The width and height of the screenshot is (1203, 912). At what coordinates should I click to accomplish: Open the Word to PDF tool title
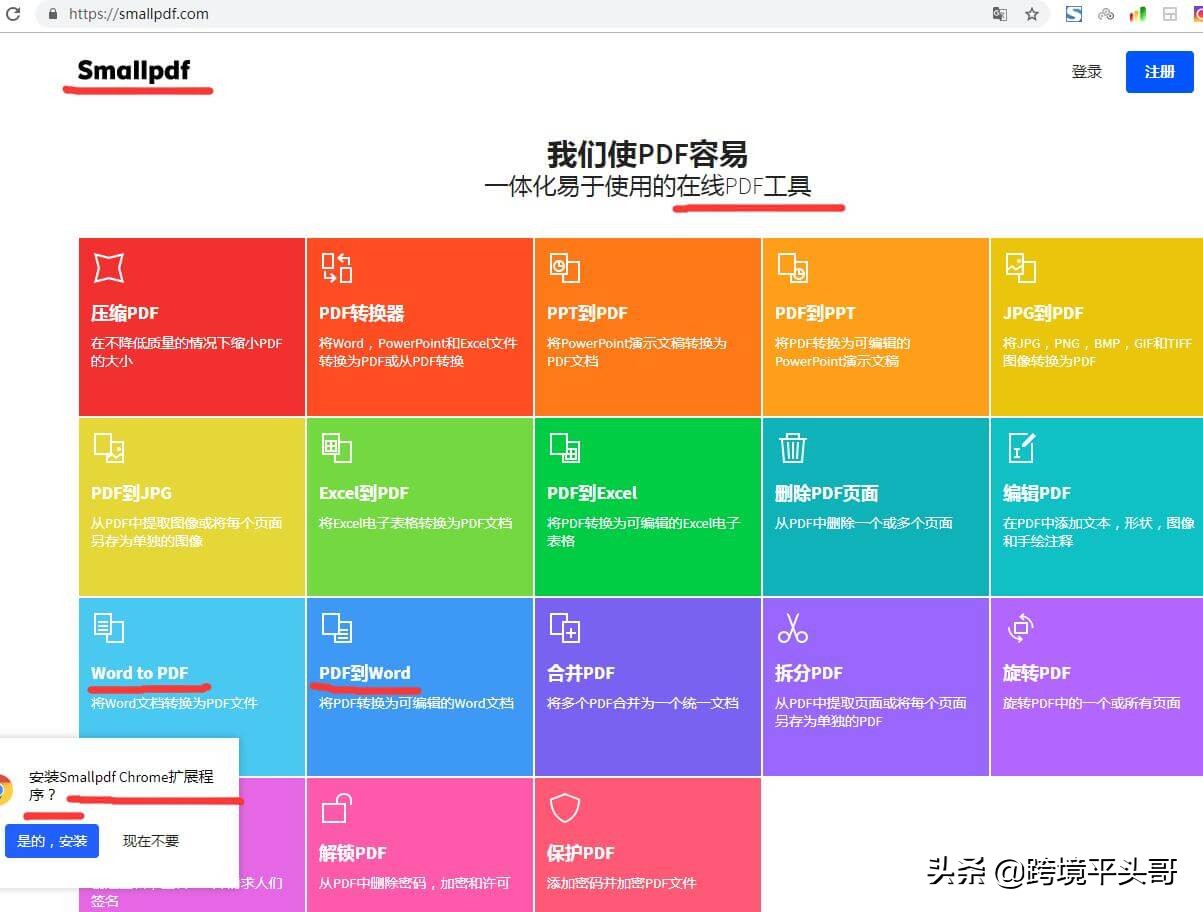point(139,673)
